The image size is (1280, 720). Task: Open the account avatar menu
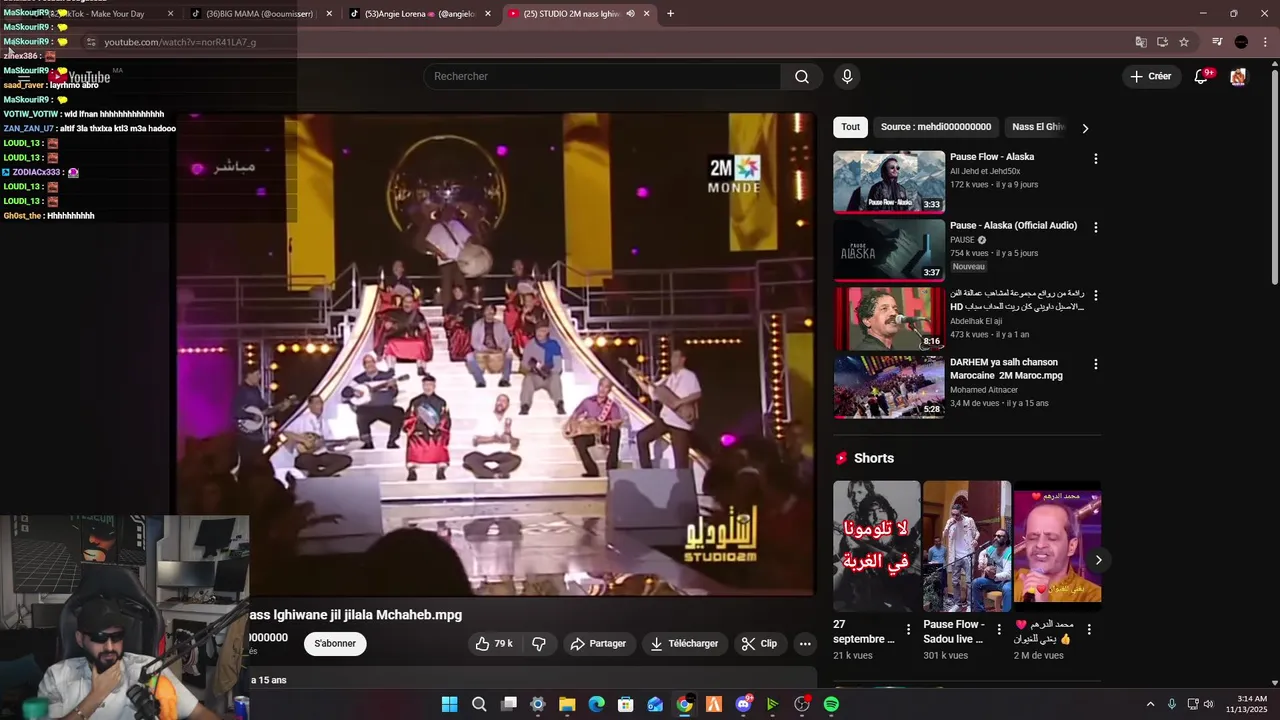(1238, 77)
